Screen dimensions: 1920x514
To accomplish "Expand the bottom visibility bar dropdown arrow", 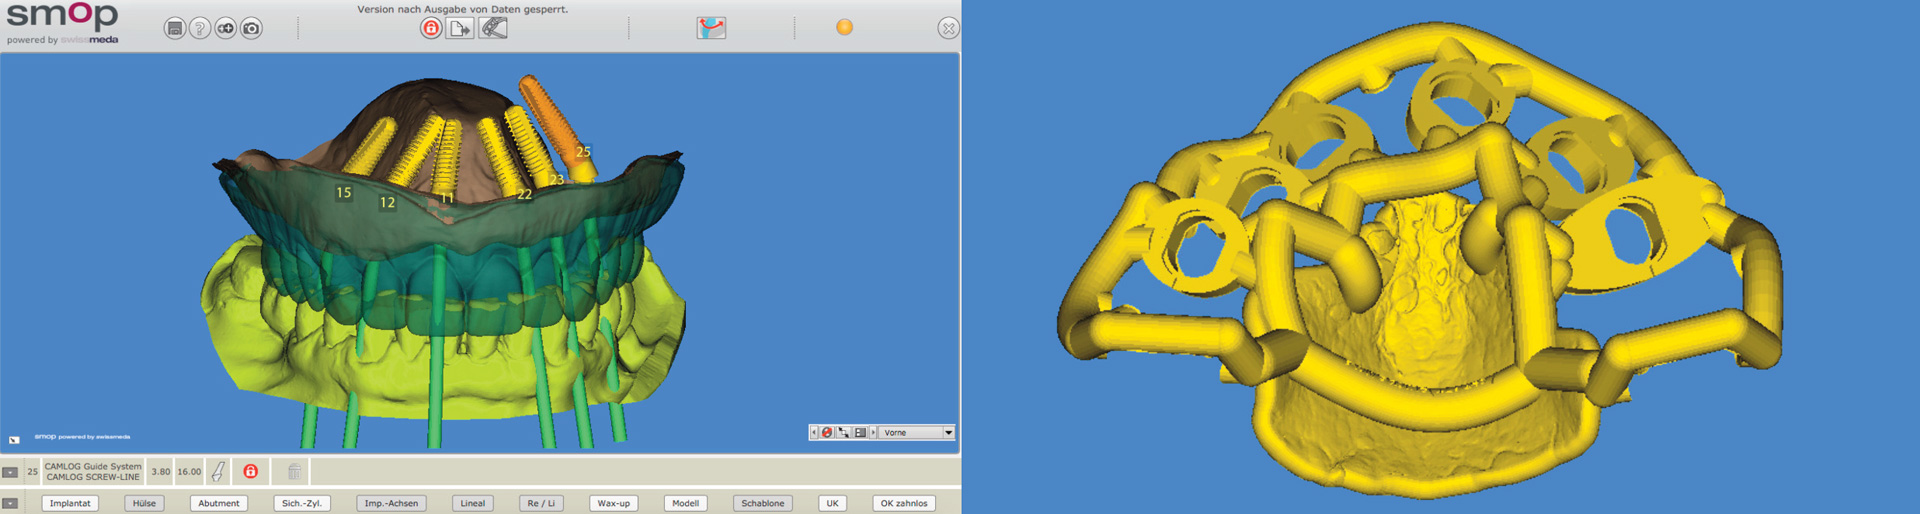I will [x=10, y=503].
